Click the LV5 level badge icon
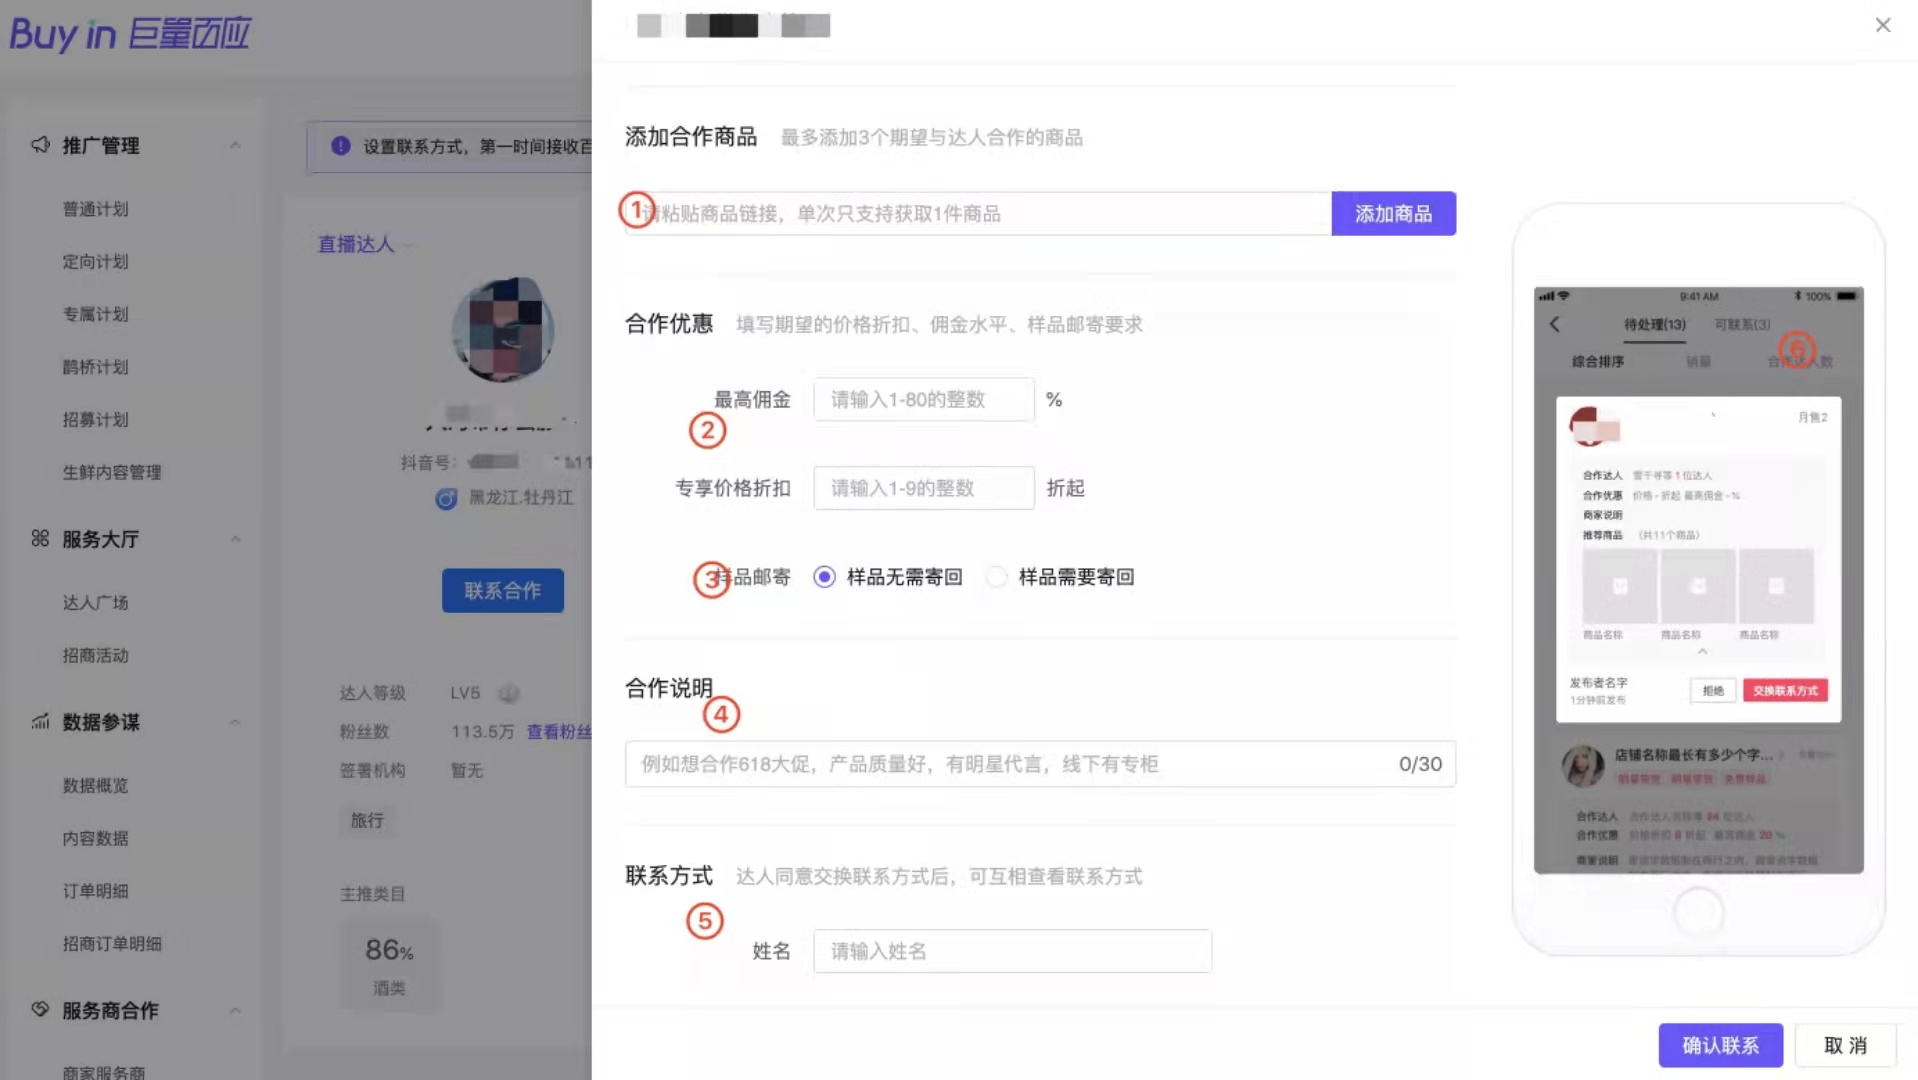 click(509, 693)
